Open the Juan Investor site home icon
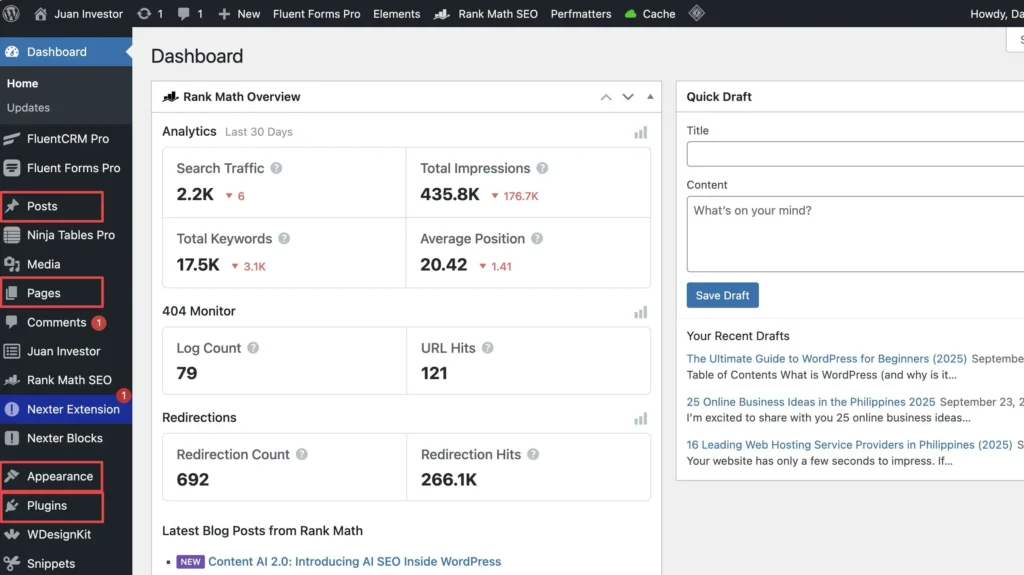This screenshot has height=575, width=1024. (x=40, y=13)
